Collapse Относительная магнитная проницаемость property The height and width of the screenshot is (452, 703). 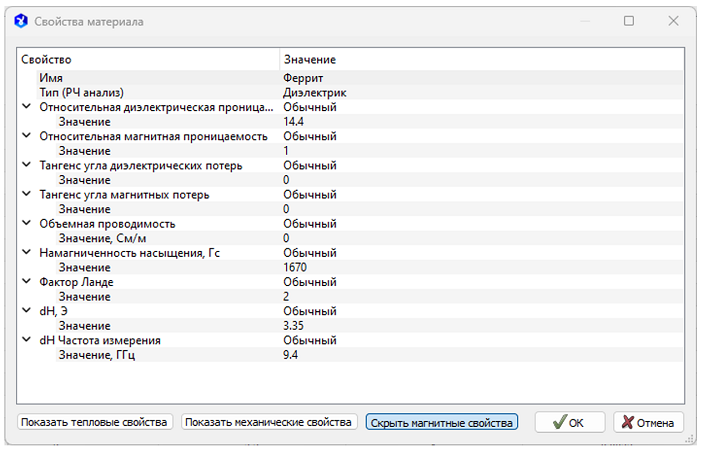27,136
